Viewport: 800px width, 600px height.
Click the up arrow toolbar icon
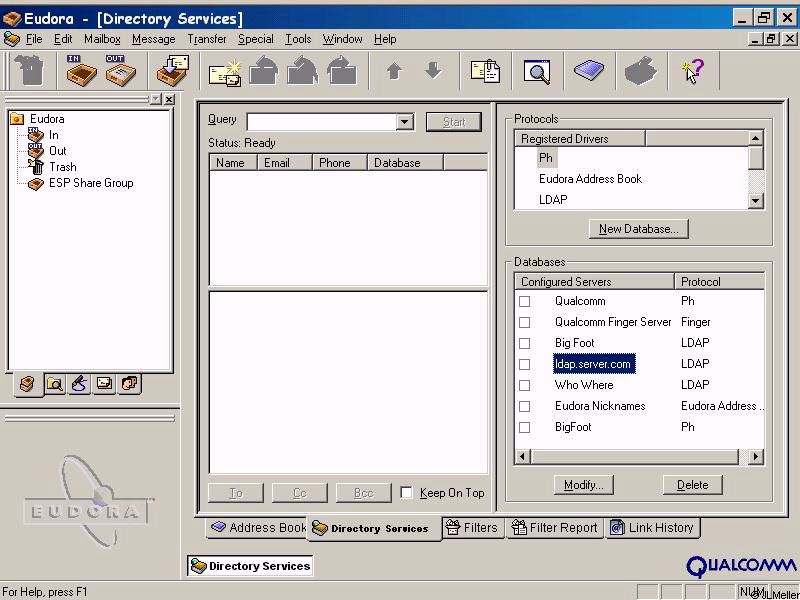click(x=394, y=71)
